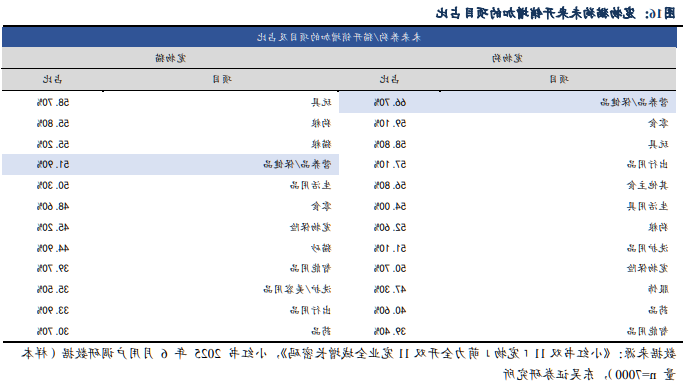Select the "51.10%" cell
The image size is (684, 388).
(x=390, y=248)
